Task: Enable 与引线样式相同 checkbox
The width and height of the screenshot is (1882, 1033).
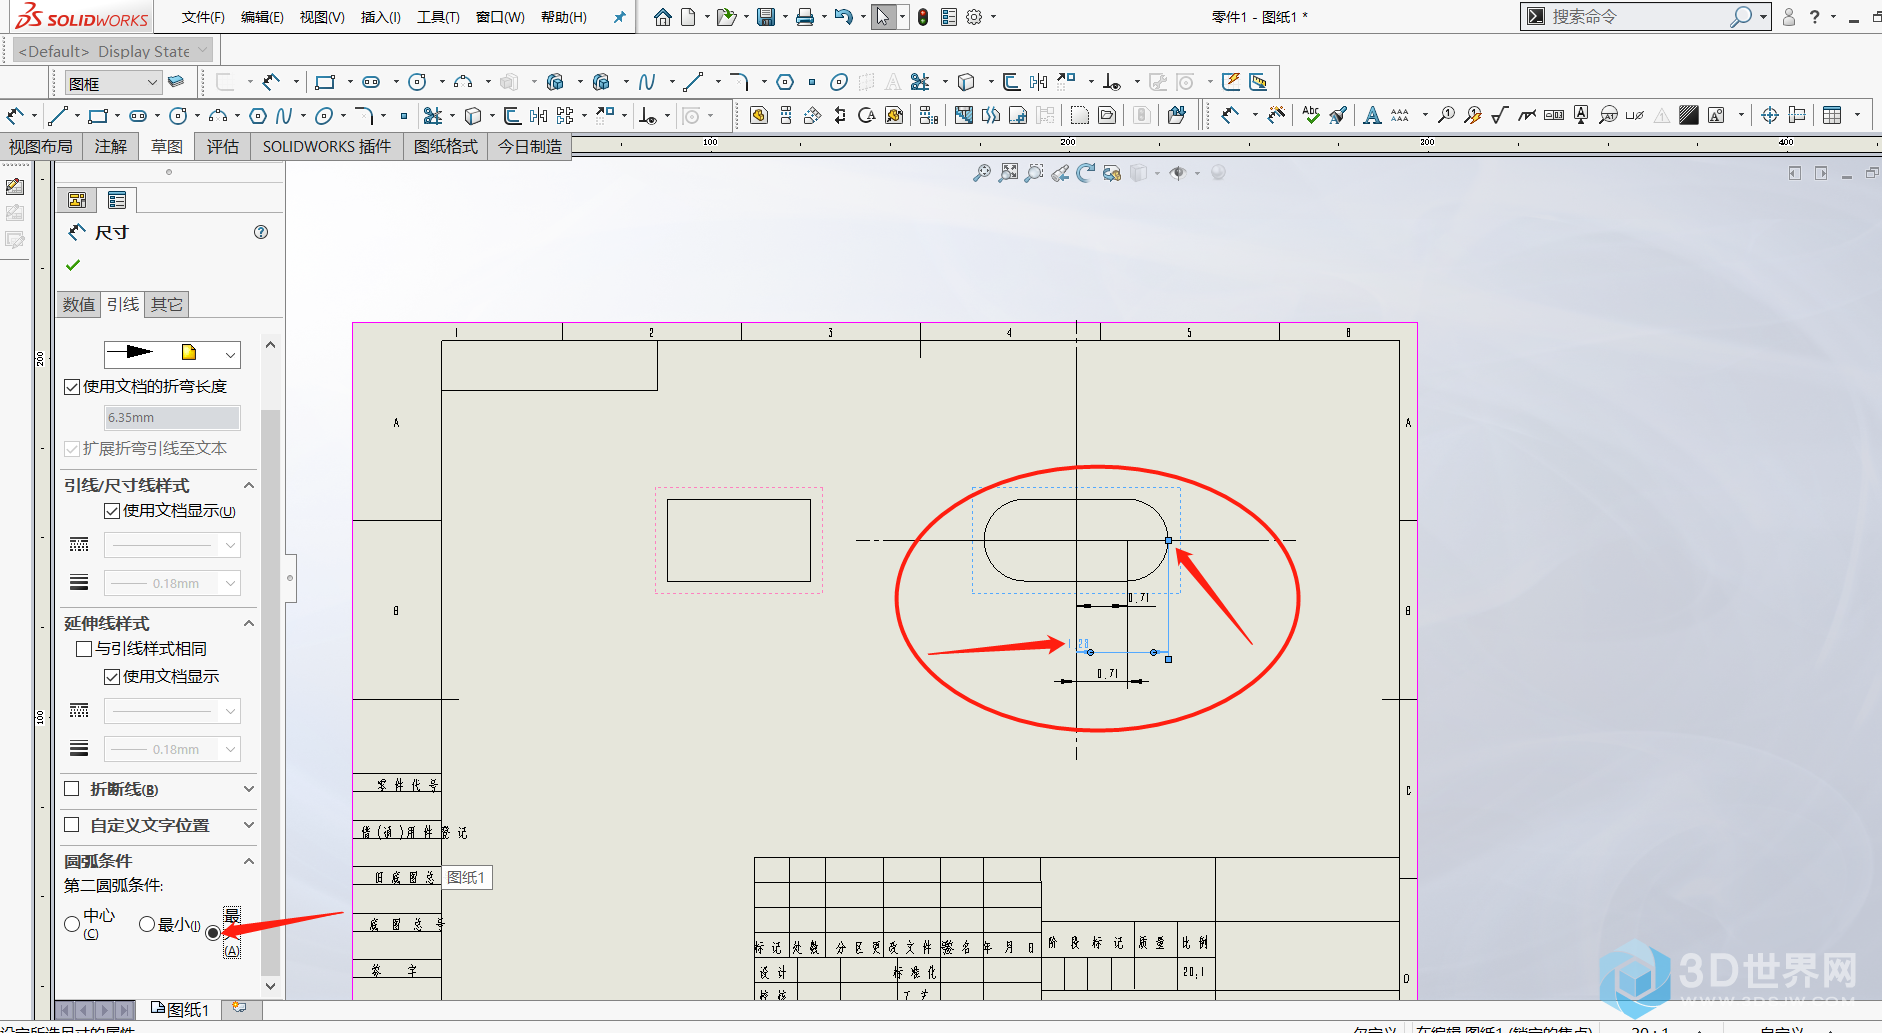Action: point(84,649)
